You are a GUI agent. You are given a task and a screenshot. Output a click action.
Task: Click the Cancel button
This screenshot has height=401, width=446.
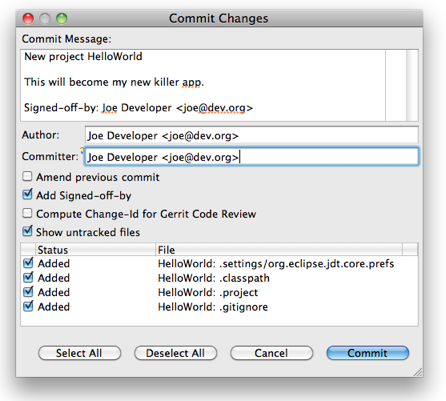click(271, 353)
